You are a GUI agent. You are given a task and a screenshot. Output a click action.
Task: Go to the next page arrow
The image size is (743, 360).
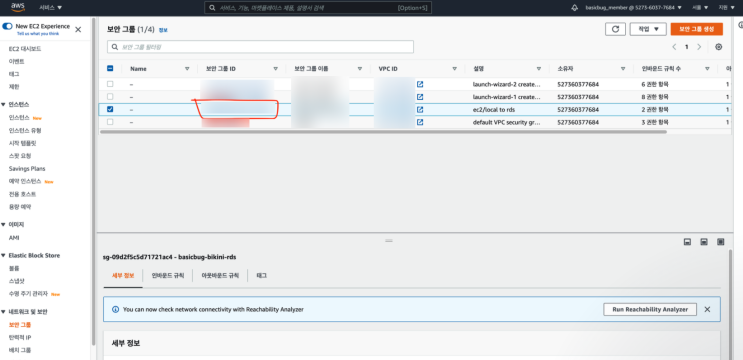(699, 47)
